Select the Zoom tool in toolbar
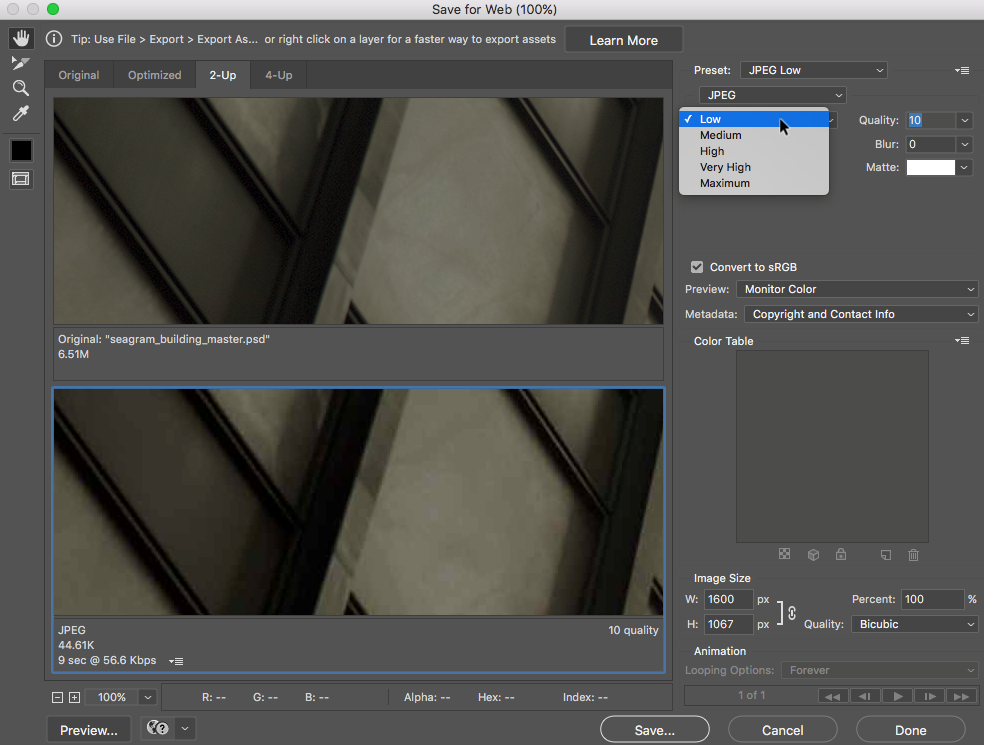The width and height of the screenshot is (984, 745). 21,88
